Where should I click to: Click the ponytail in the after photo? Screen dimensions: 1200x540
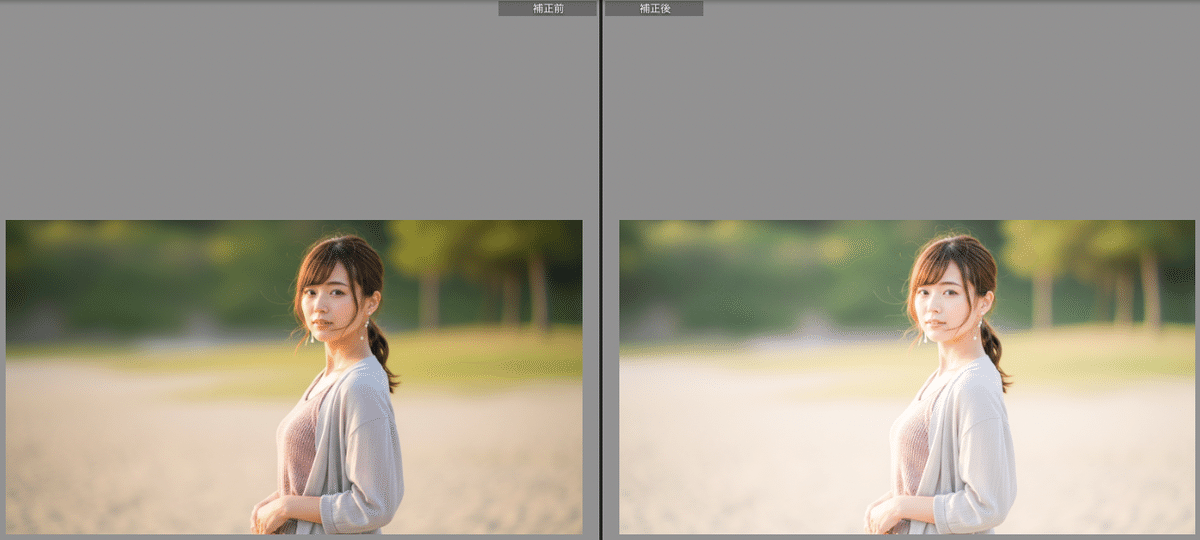tap(994, 355)
